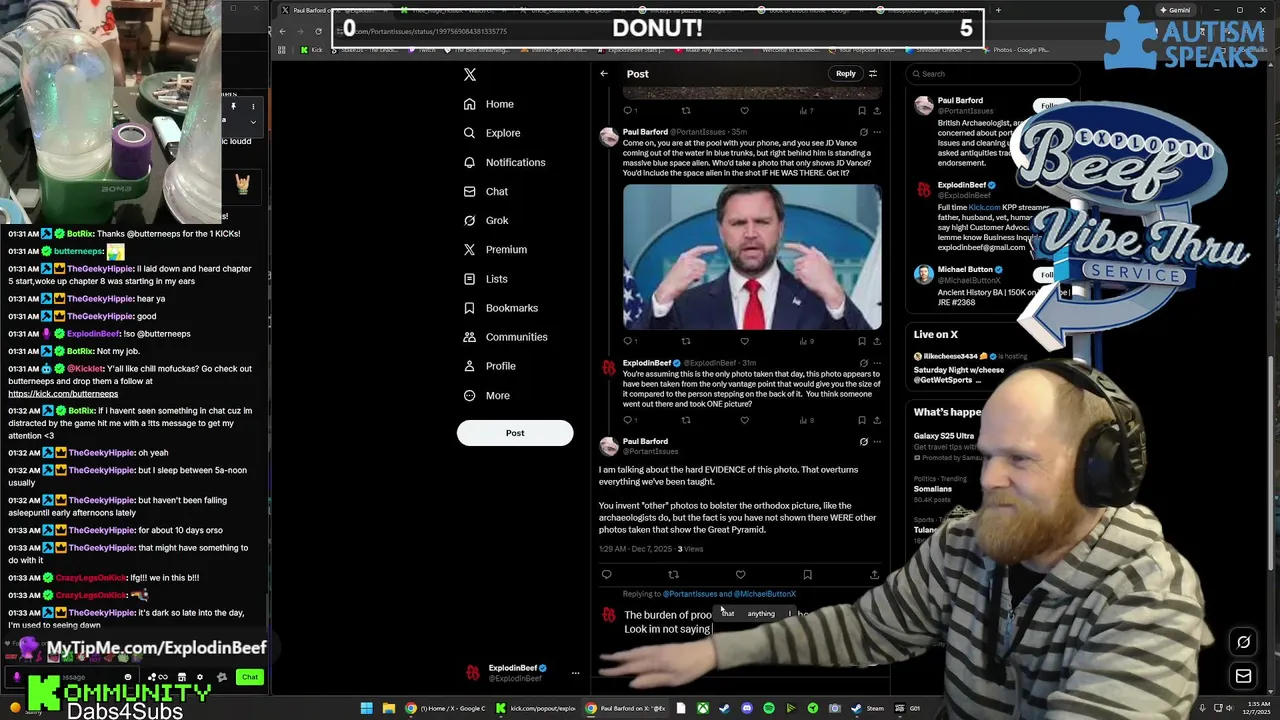1280x720 pixels.
Task: Share the main Great Pyramid post
Action: 874,575
